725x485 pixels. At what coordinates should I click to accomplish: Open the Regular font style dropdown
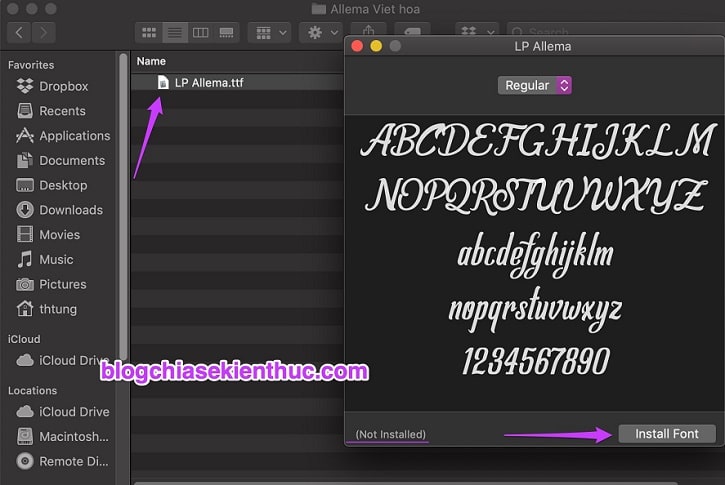pos(535,85)
